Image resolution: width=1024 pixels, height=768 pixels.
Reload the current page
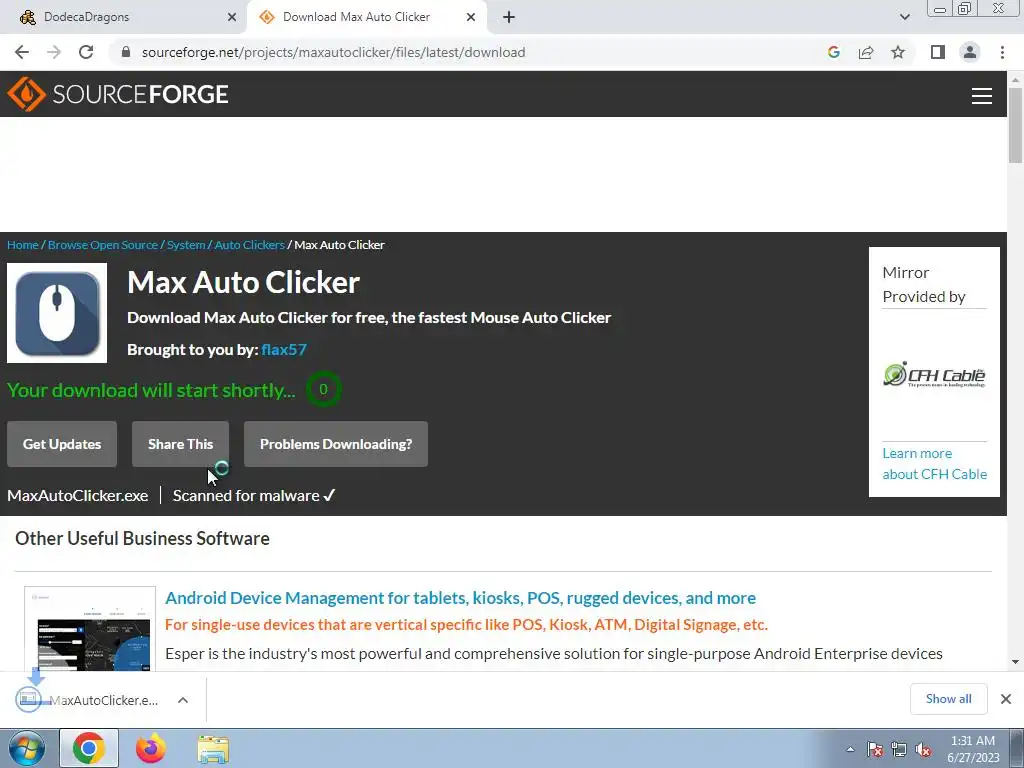tap(86, 52)
